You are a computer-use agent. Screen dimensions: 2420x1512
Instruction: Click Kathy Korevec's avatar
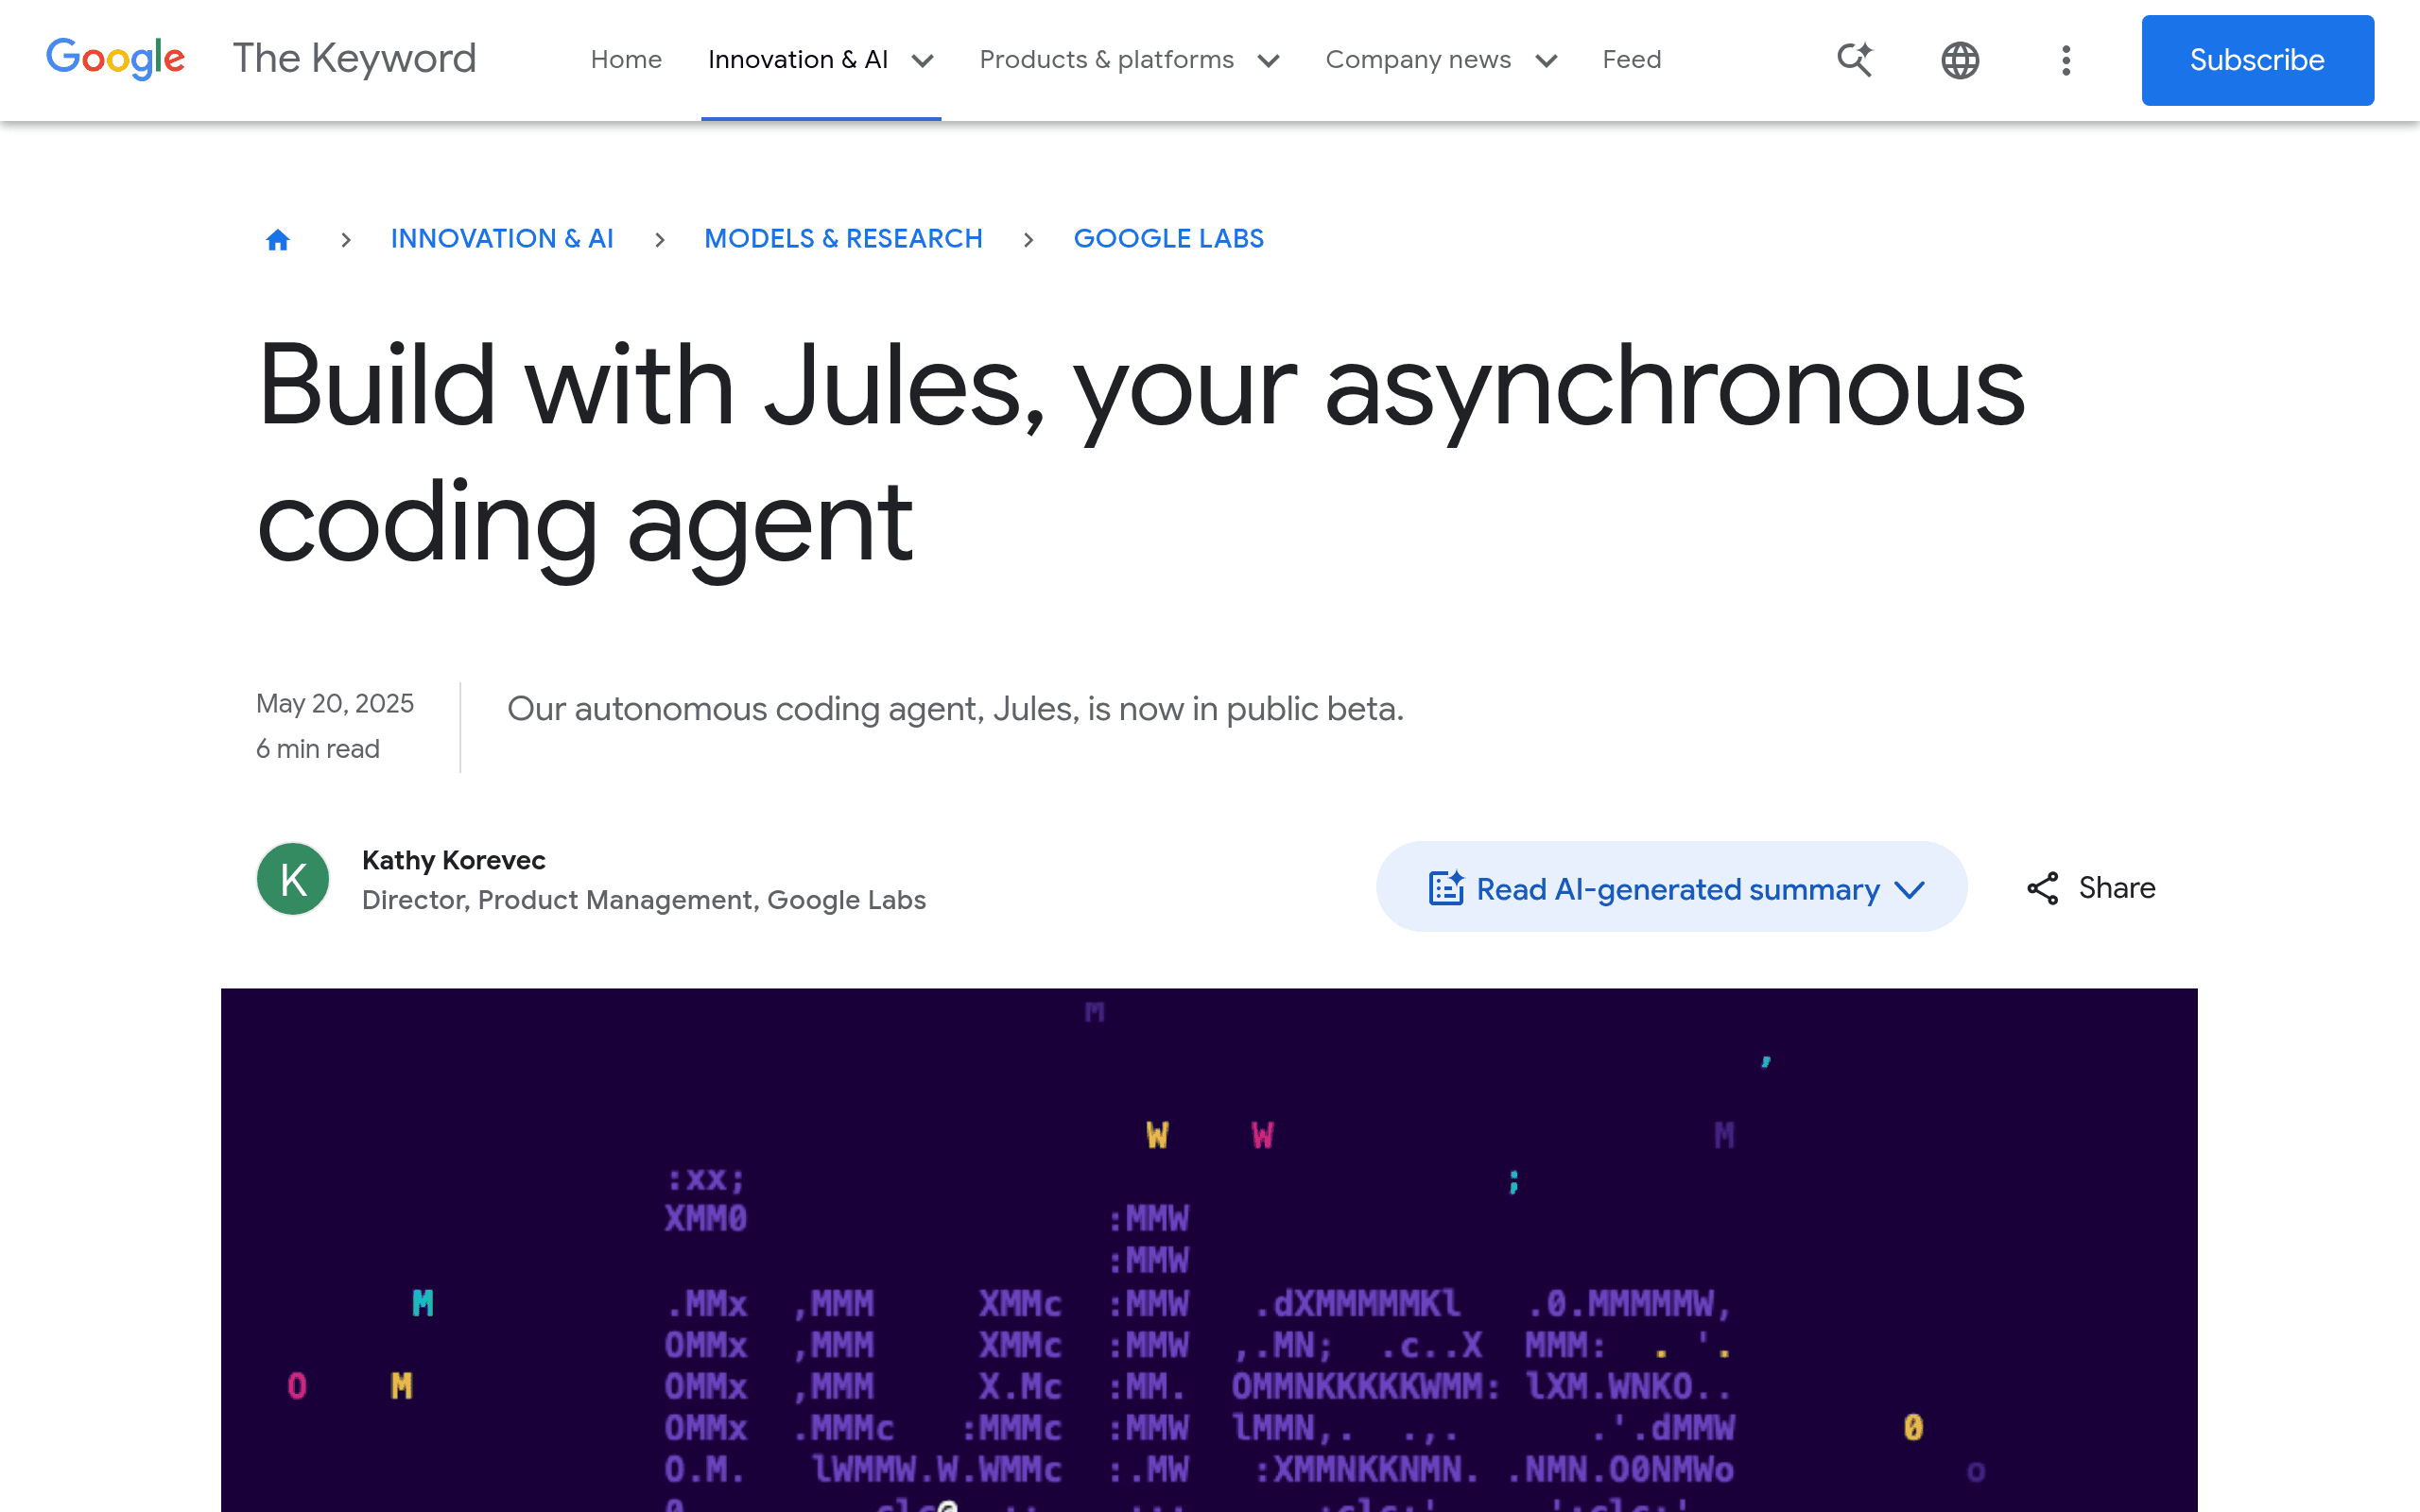pos(293,879)
